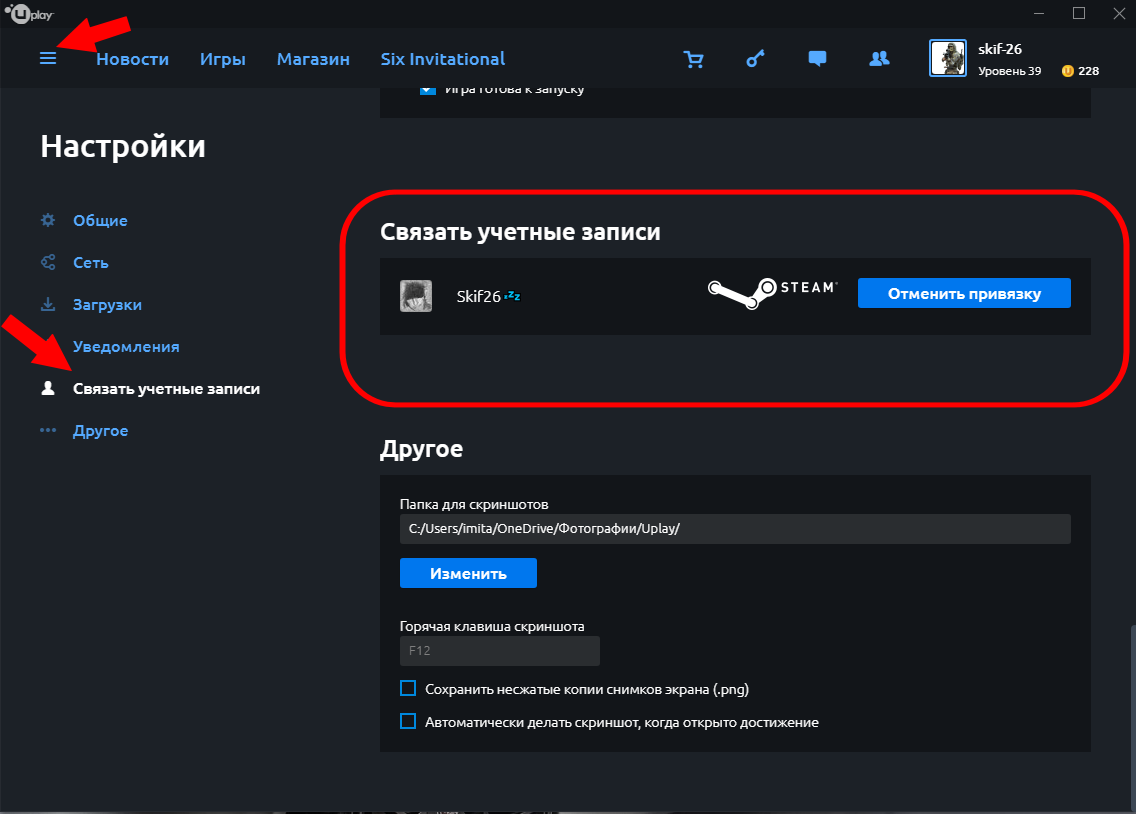
Task: Select Общие in settings sidebar
Action: pyautogui.click(x=100, y=220)
